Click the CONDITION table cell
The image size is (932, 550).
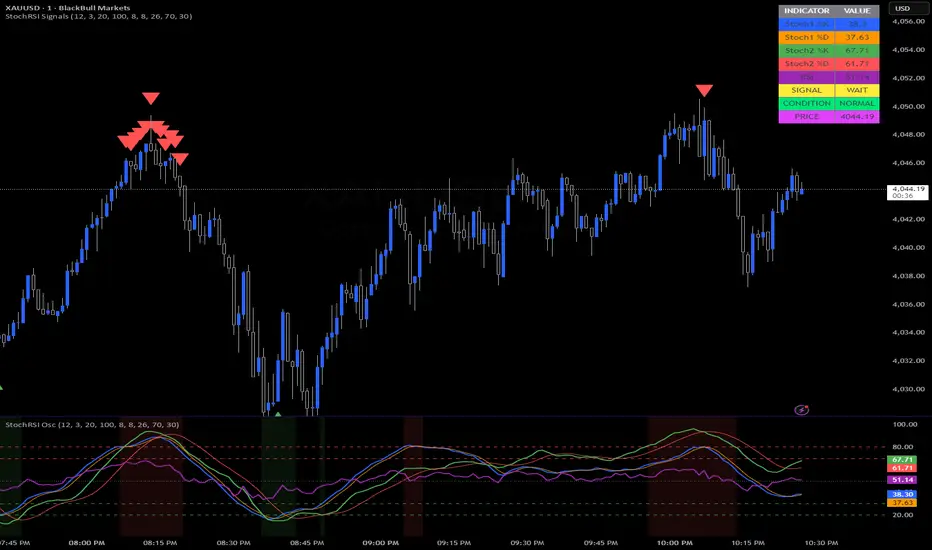pos(807,103)
